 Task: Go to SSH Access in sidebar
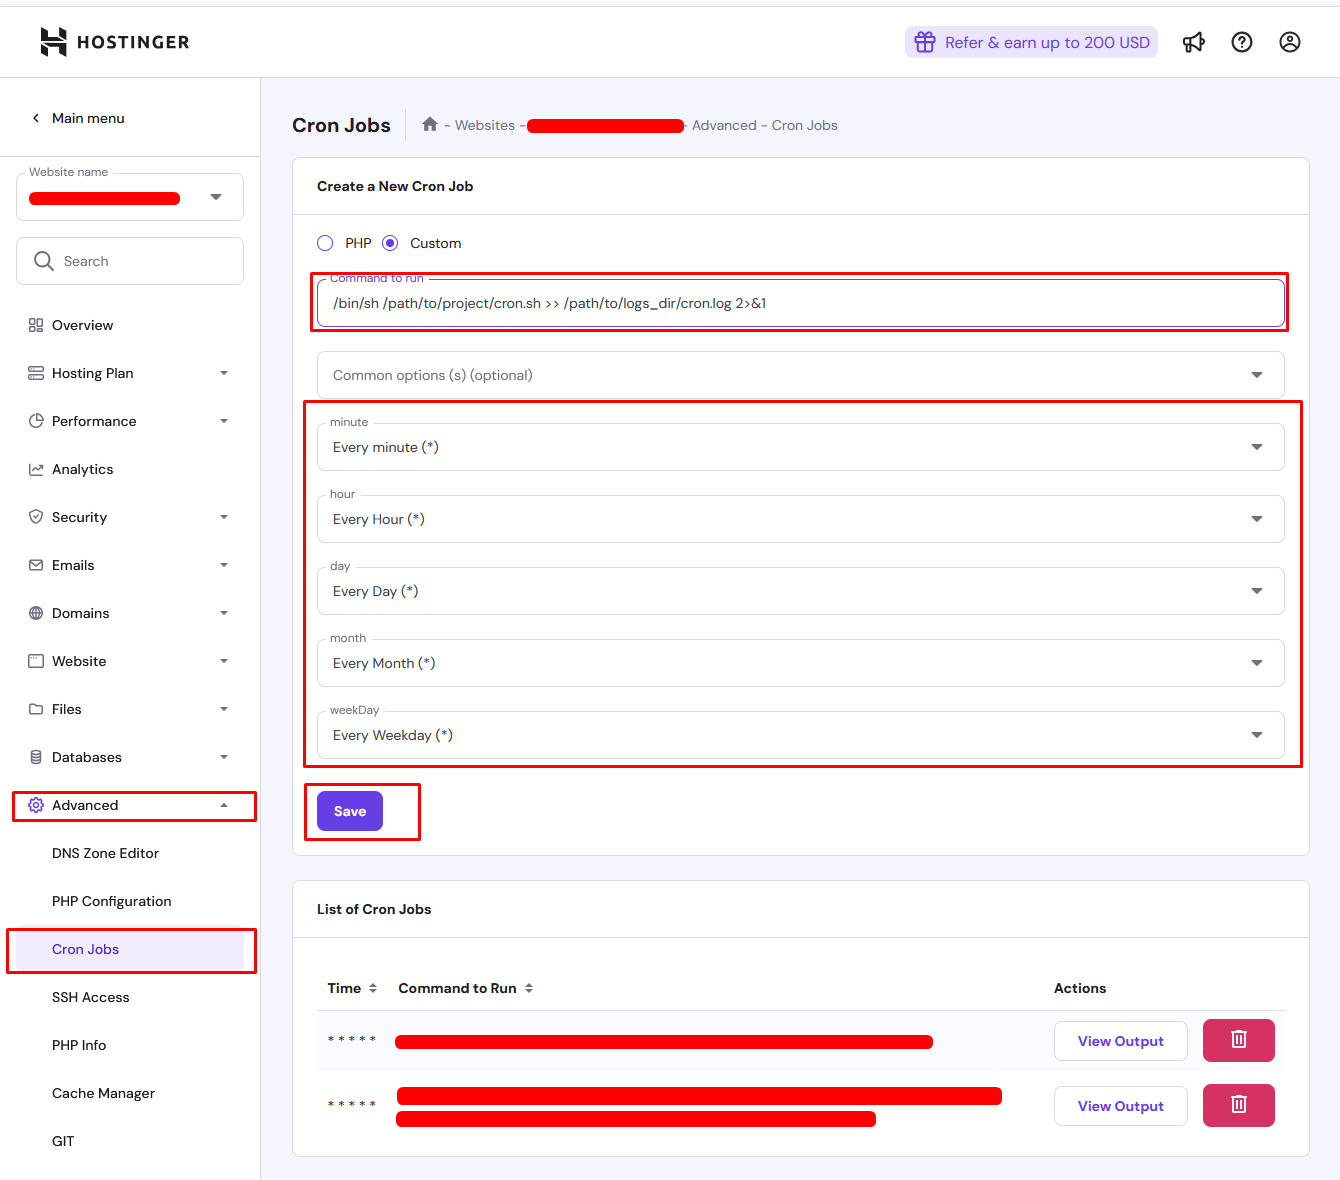click(x=91, y=997)
